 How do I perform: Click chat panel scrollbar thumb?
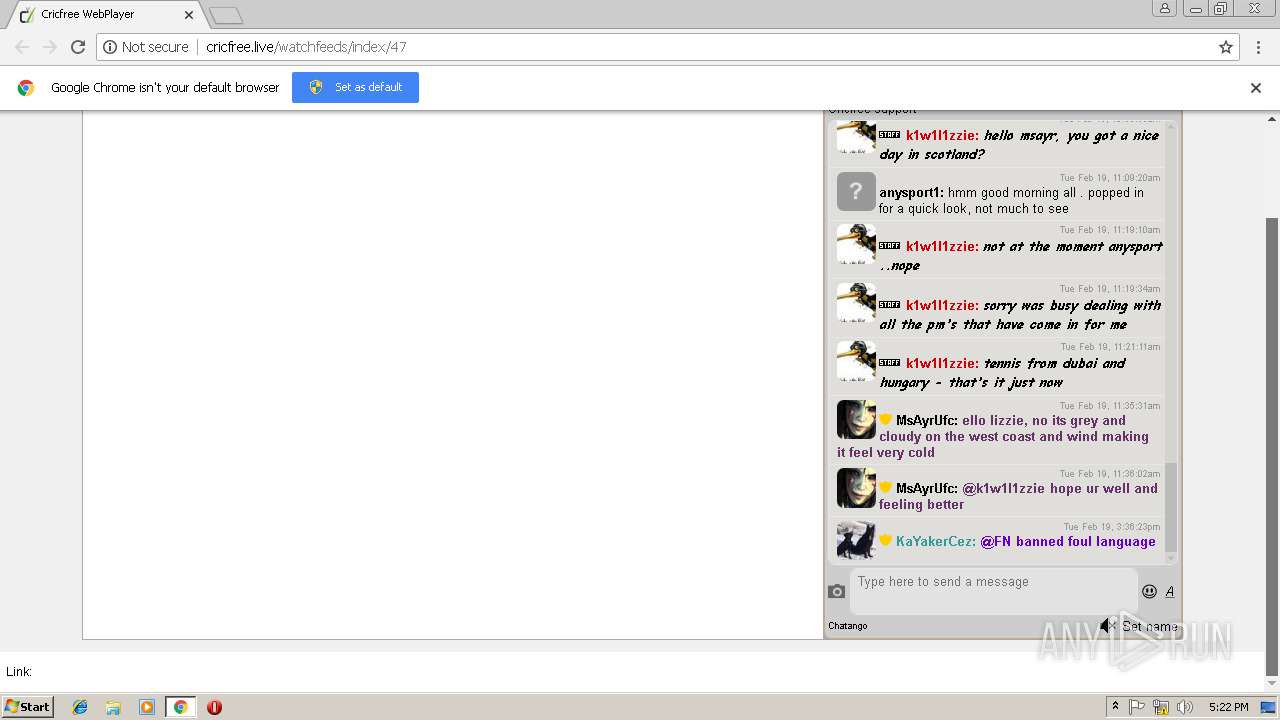[x=1172, y=507]
